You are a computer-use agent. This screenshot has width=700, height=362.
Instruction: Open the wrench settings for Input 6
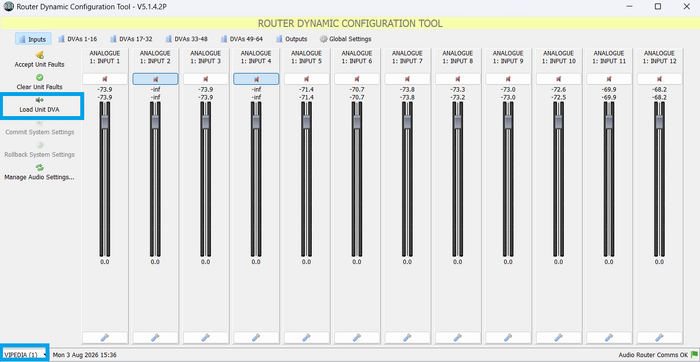tap(357, 337)
